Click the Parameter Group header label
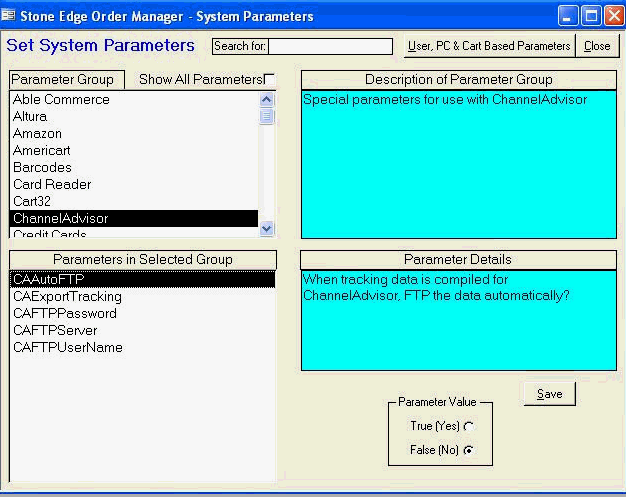The height and width of the screenshot is (497, 626). (x=67, y=79)
